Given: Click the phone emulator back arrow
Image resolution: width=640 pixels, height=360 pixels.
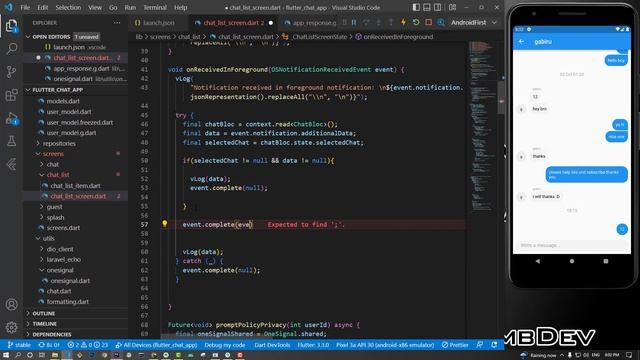Looking at the screenshot, I should coord(521,41).
